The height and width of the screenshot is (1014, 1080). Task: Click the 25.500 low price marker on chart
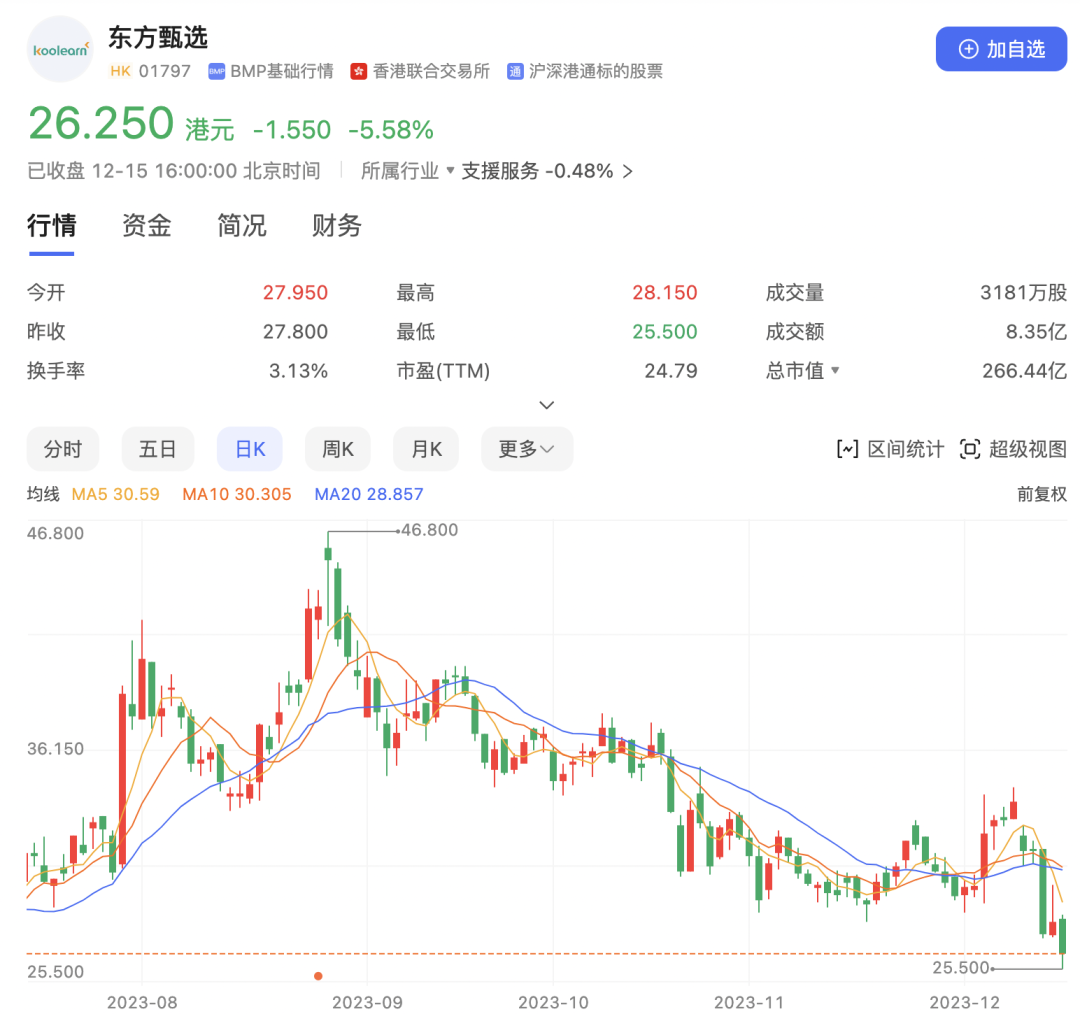961,968
